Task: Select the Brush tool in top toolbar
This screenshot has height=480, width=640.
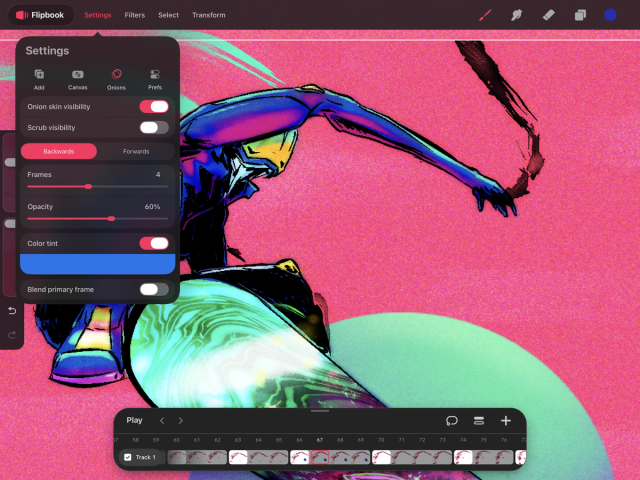Action: [485, 15]
